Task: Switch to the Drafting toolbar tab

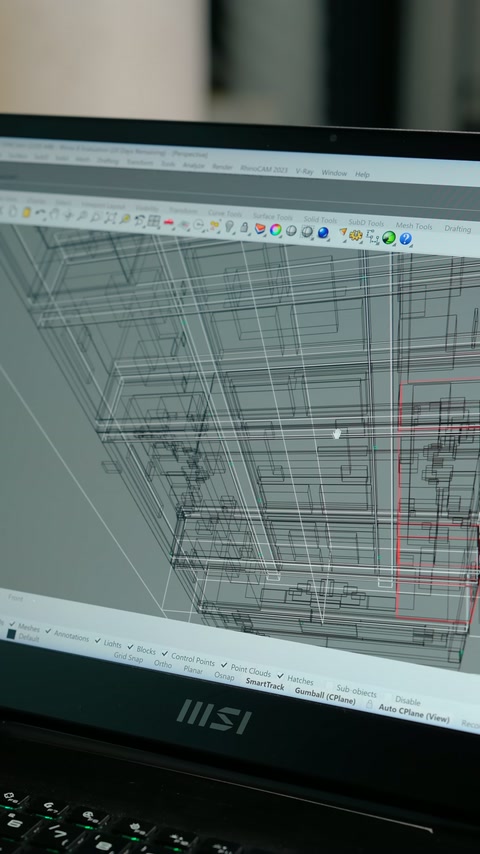Action: pyautogui.click(x=458, y=229)
